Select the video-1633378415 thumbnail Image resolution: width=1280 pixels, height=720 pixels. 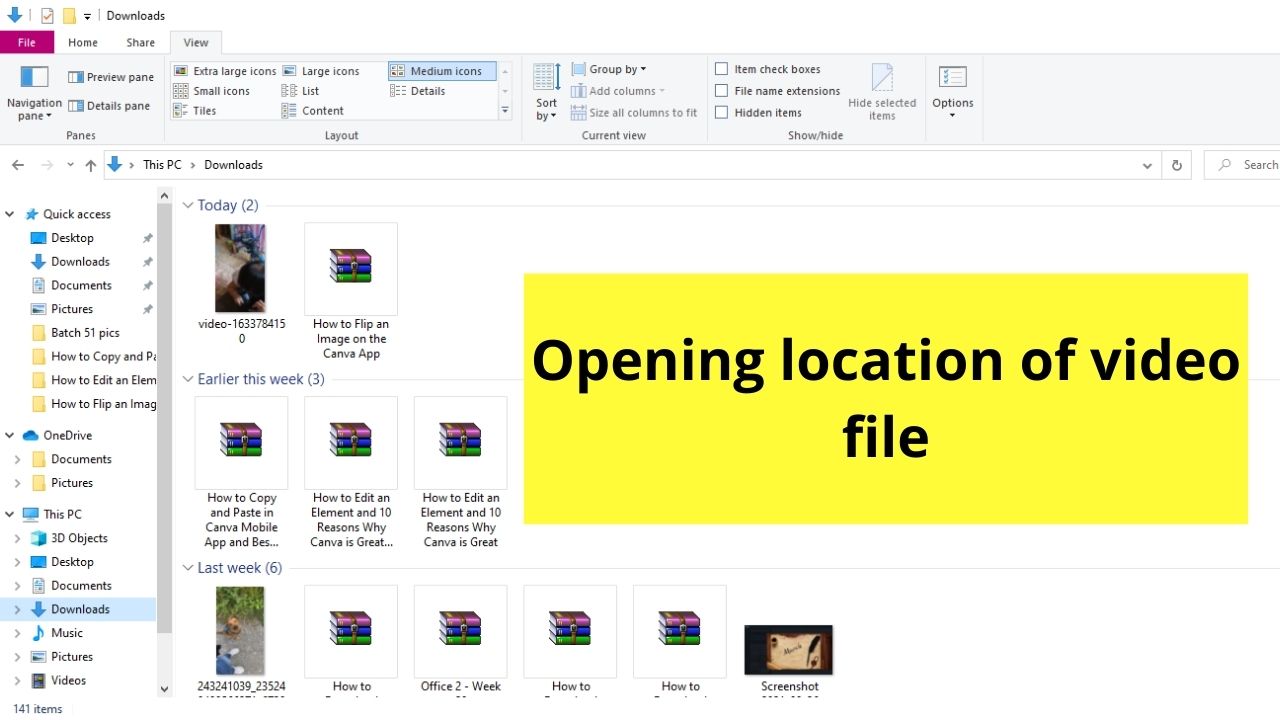coord(240,267)
